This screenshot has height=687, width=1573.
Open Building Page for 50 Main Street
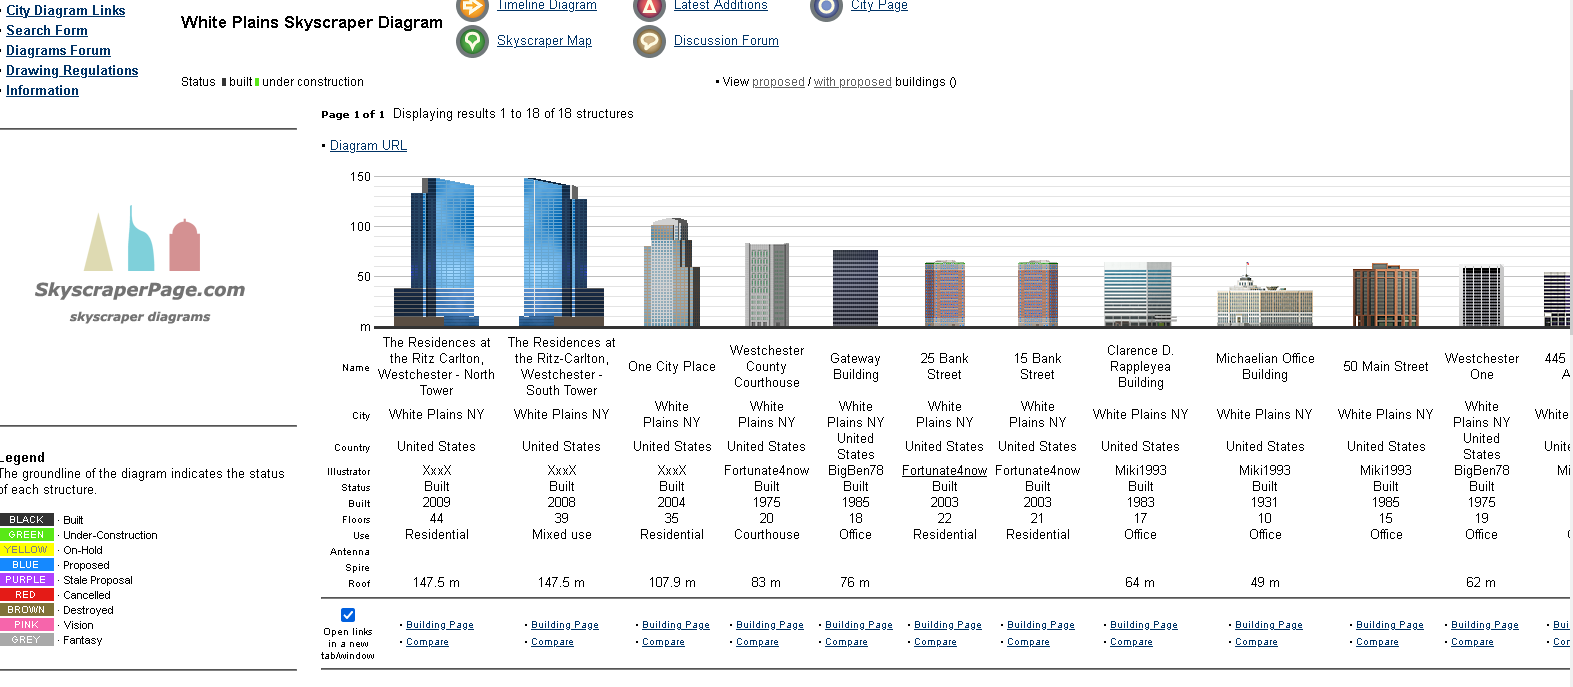pyautogui.click(x=1390, y=625)
